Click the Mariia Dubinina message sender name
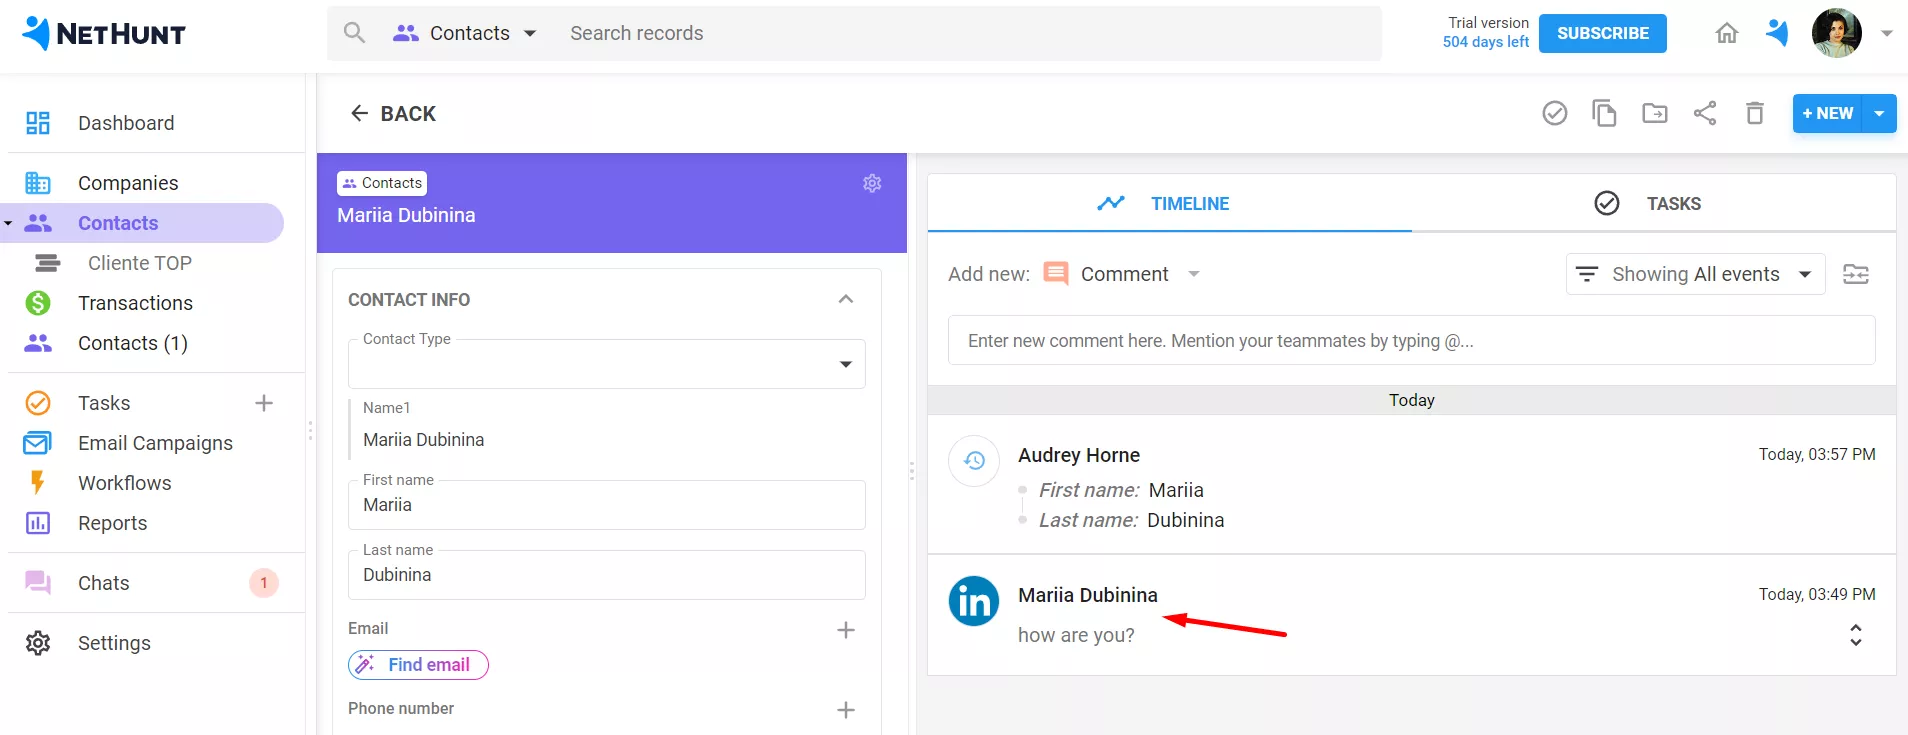 pyautogui.click(x=1088, y=595)
